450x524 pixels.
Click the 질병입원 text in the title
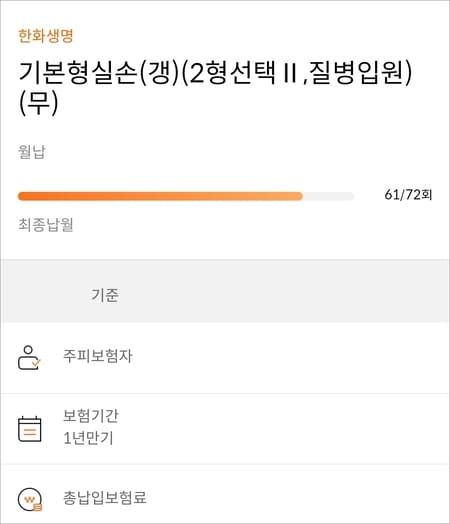pos(356,73)
